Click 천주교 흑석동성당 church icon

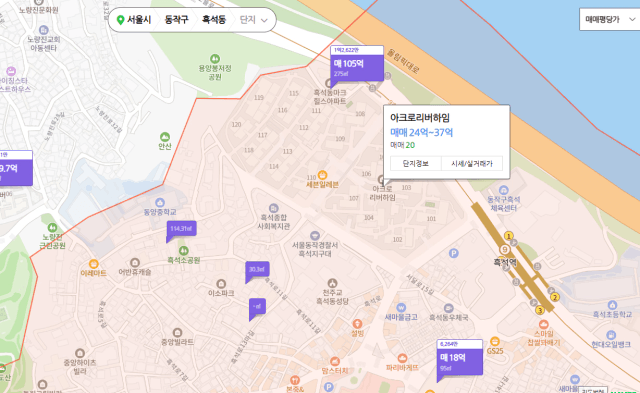pos(332,283)
